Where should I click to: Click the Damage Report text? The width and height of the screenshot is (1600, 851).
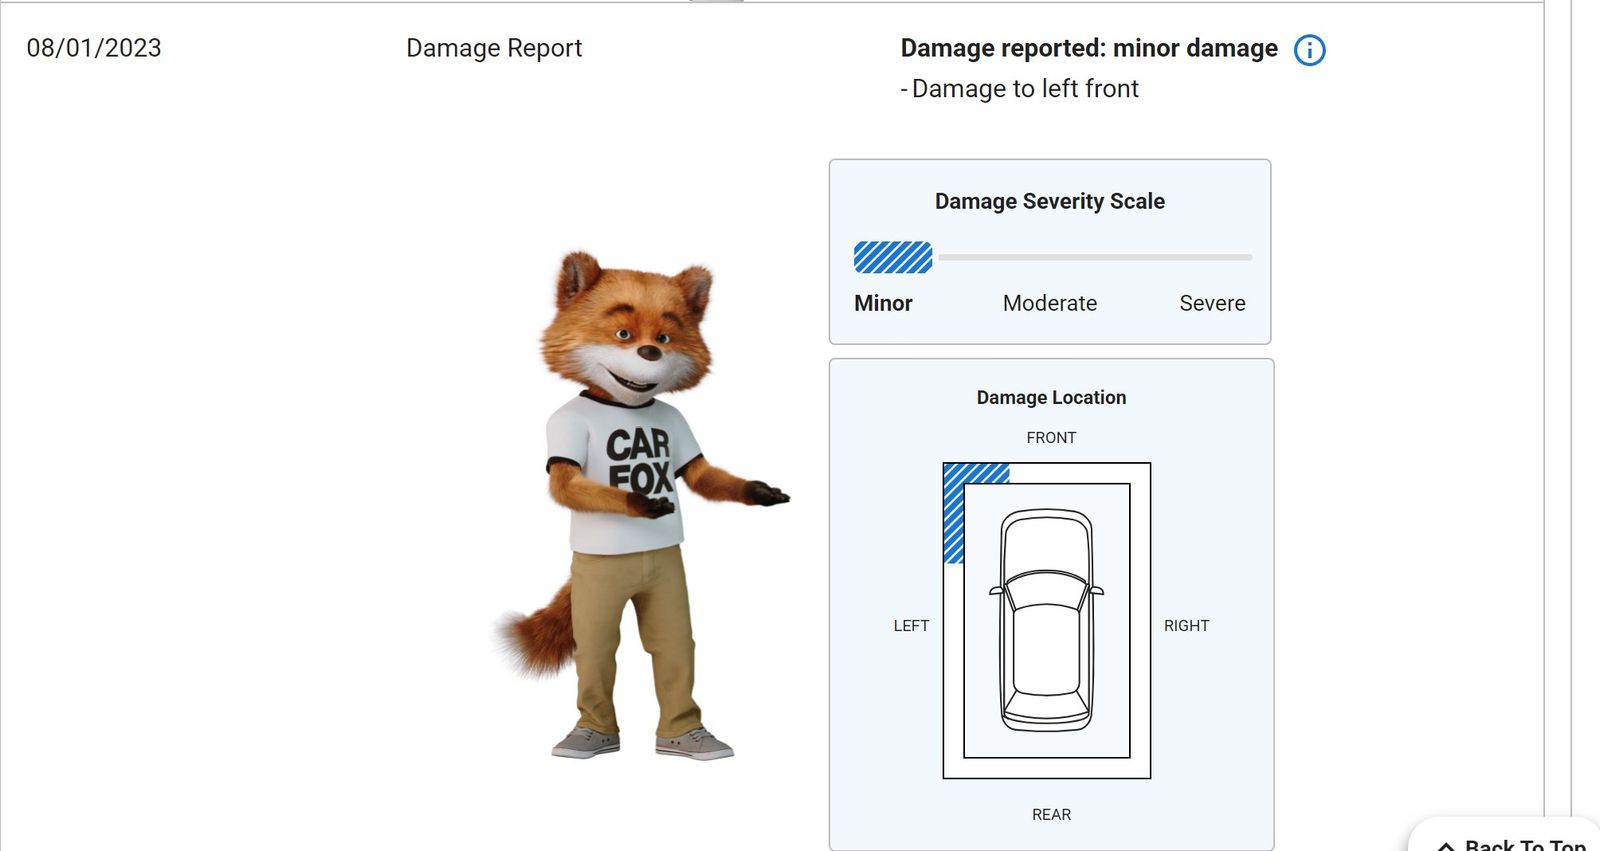pos(494,48)
